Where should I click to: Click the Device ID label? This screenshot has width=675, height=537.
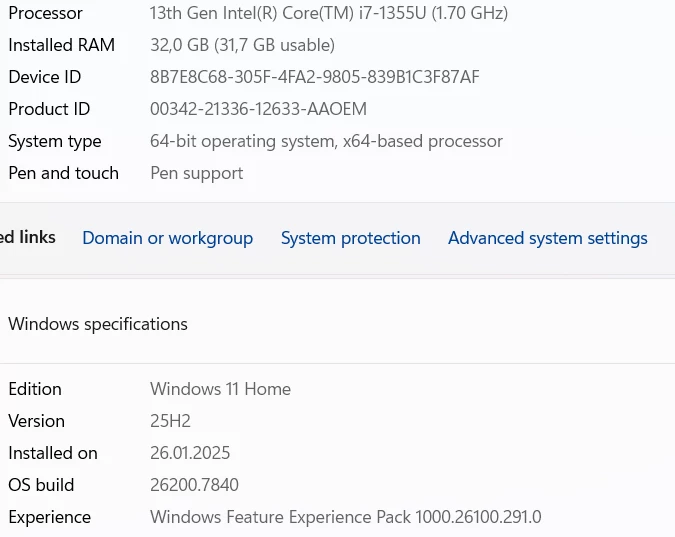[x=45, y=77]
